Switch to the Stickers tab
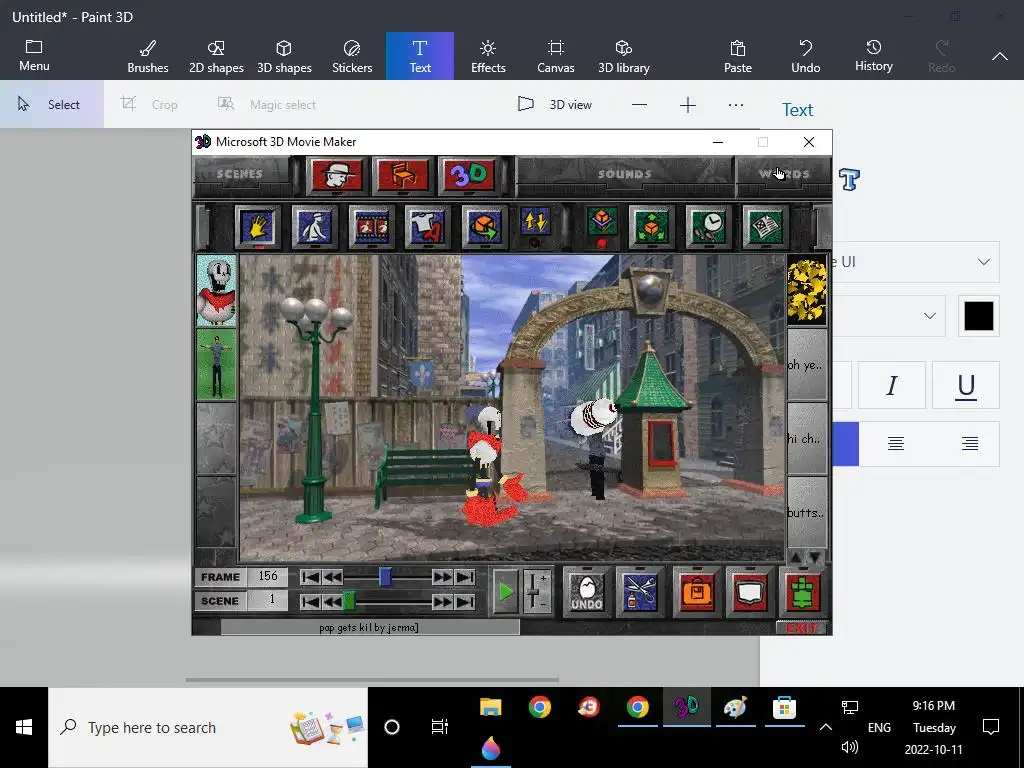 tap(352, 56)
